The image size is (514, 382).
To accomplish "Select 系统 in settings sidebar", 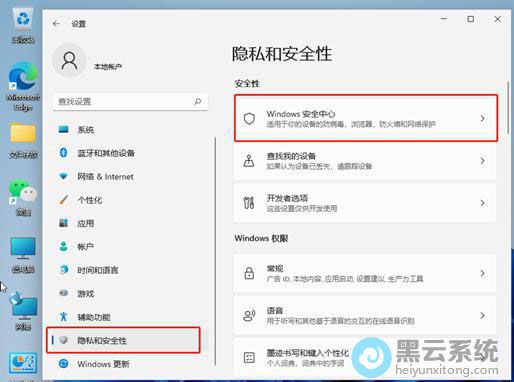I will pos(130,129).
